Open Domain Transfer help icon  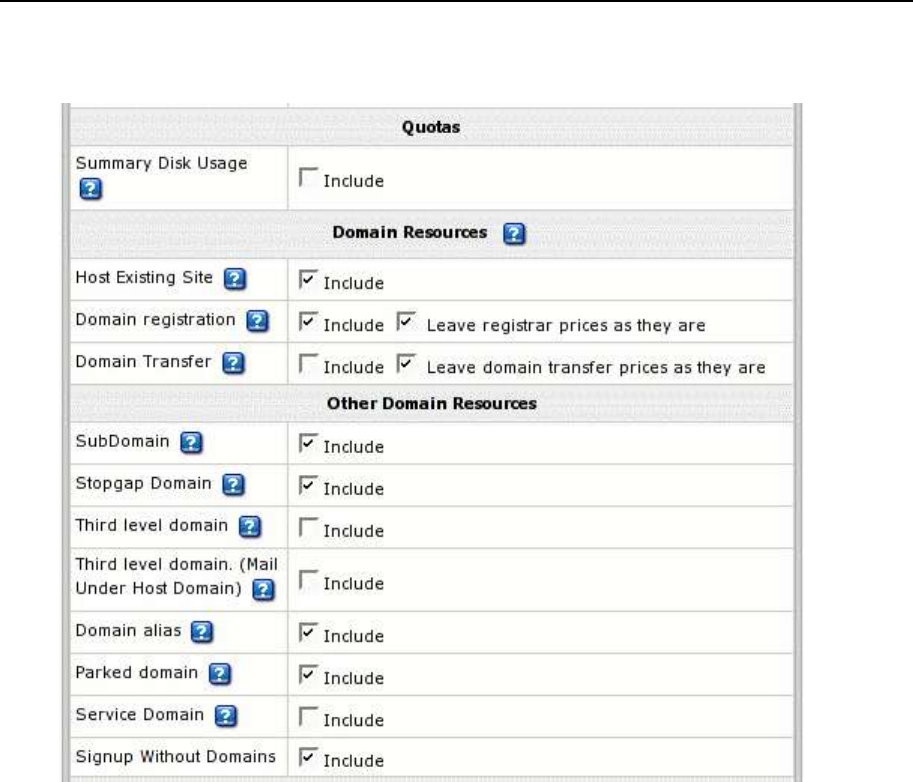pos(233,363)
